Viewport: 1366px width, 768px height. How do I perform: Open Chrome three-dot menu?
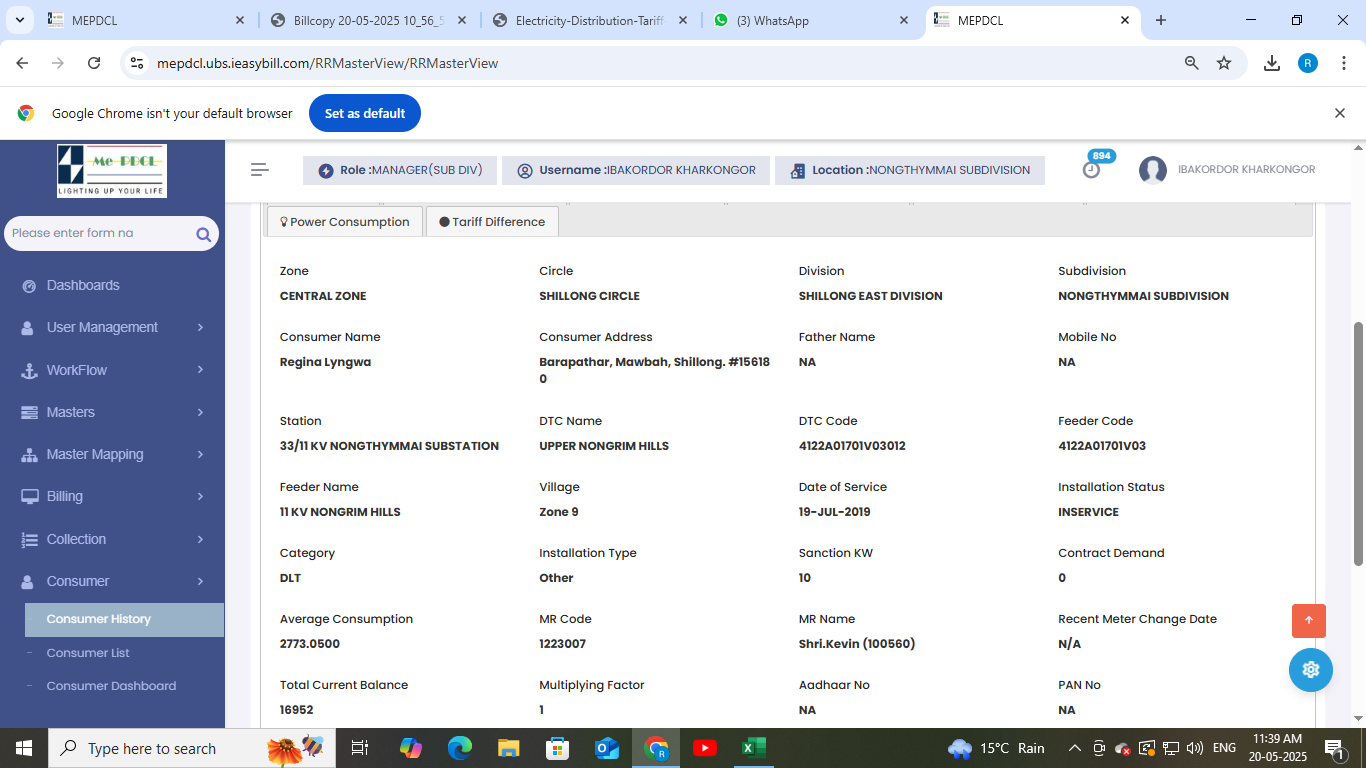coord(1343,63)
